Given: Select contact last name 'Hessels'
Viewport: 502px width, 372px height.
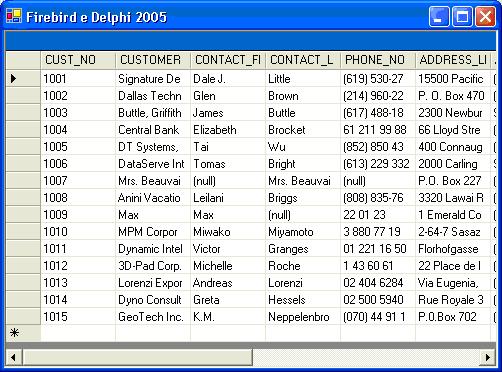Looking at the screenshot, I should (x=303, y=300).
